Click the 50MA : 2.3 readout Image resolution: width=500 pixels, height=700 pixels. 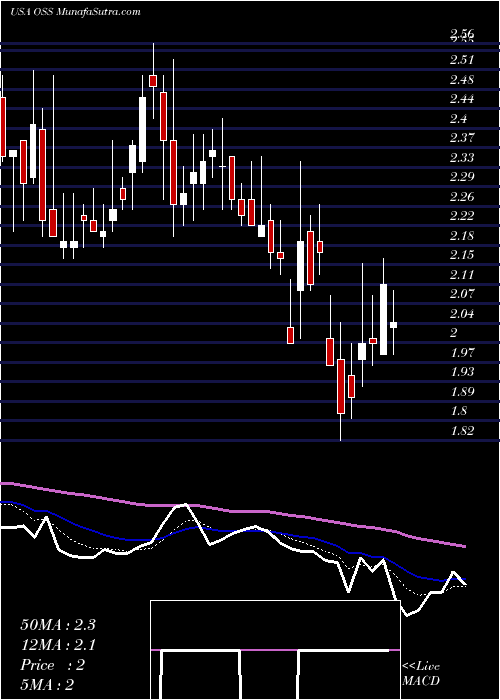[x=58, y=625]
